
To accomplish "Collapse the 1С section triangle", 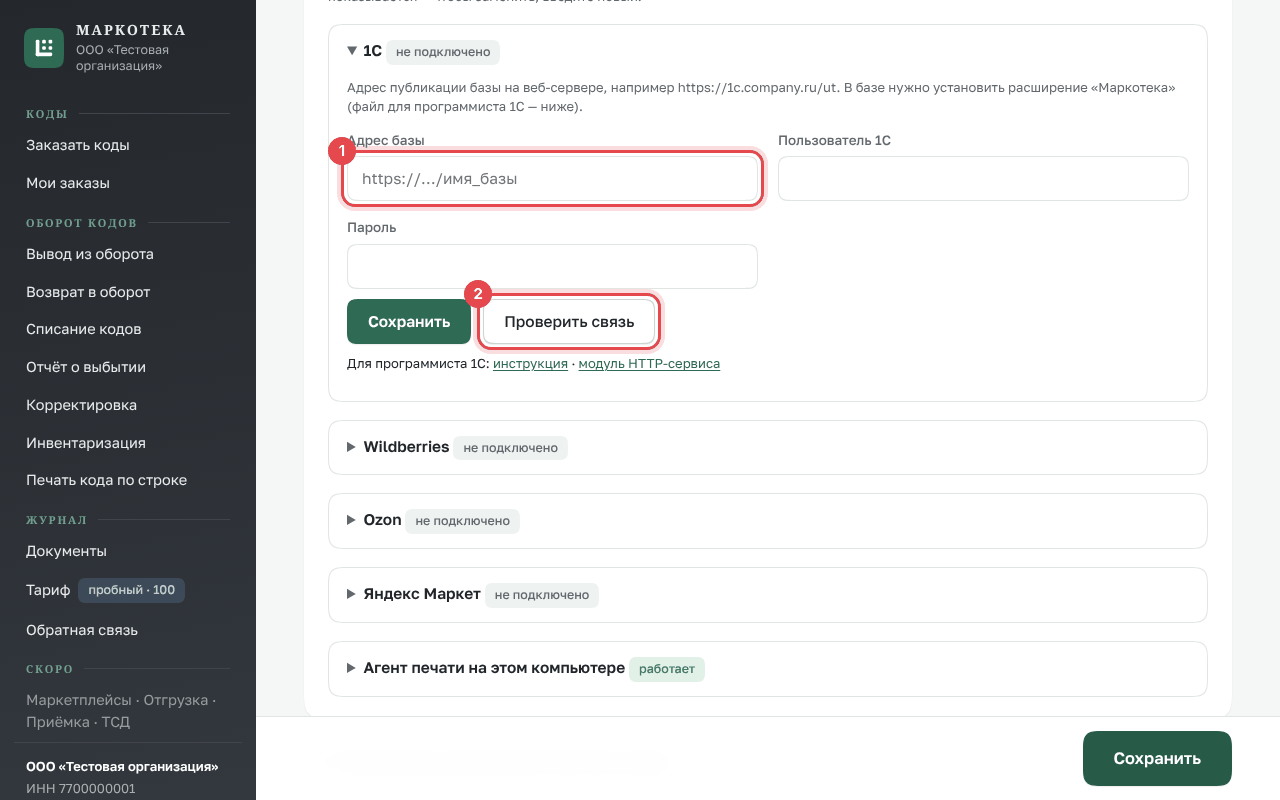I will point(352,50).
